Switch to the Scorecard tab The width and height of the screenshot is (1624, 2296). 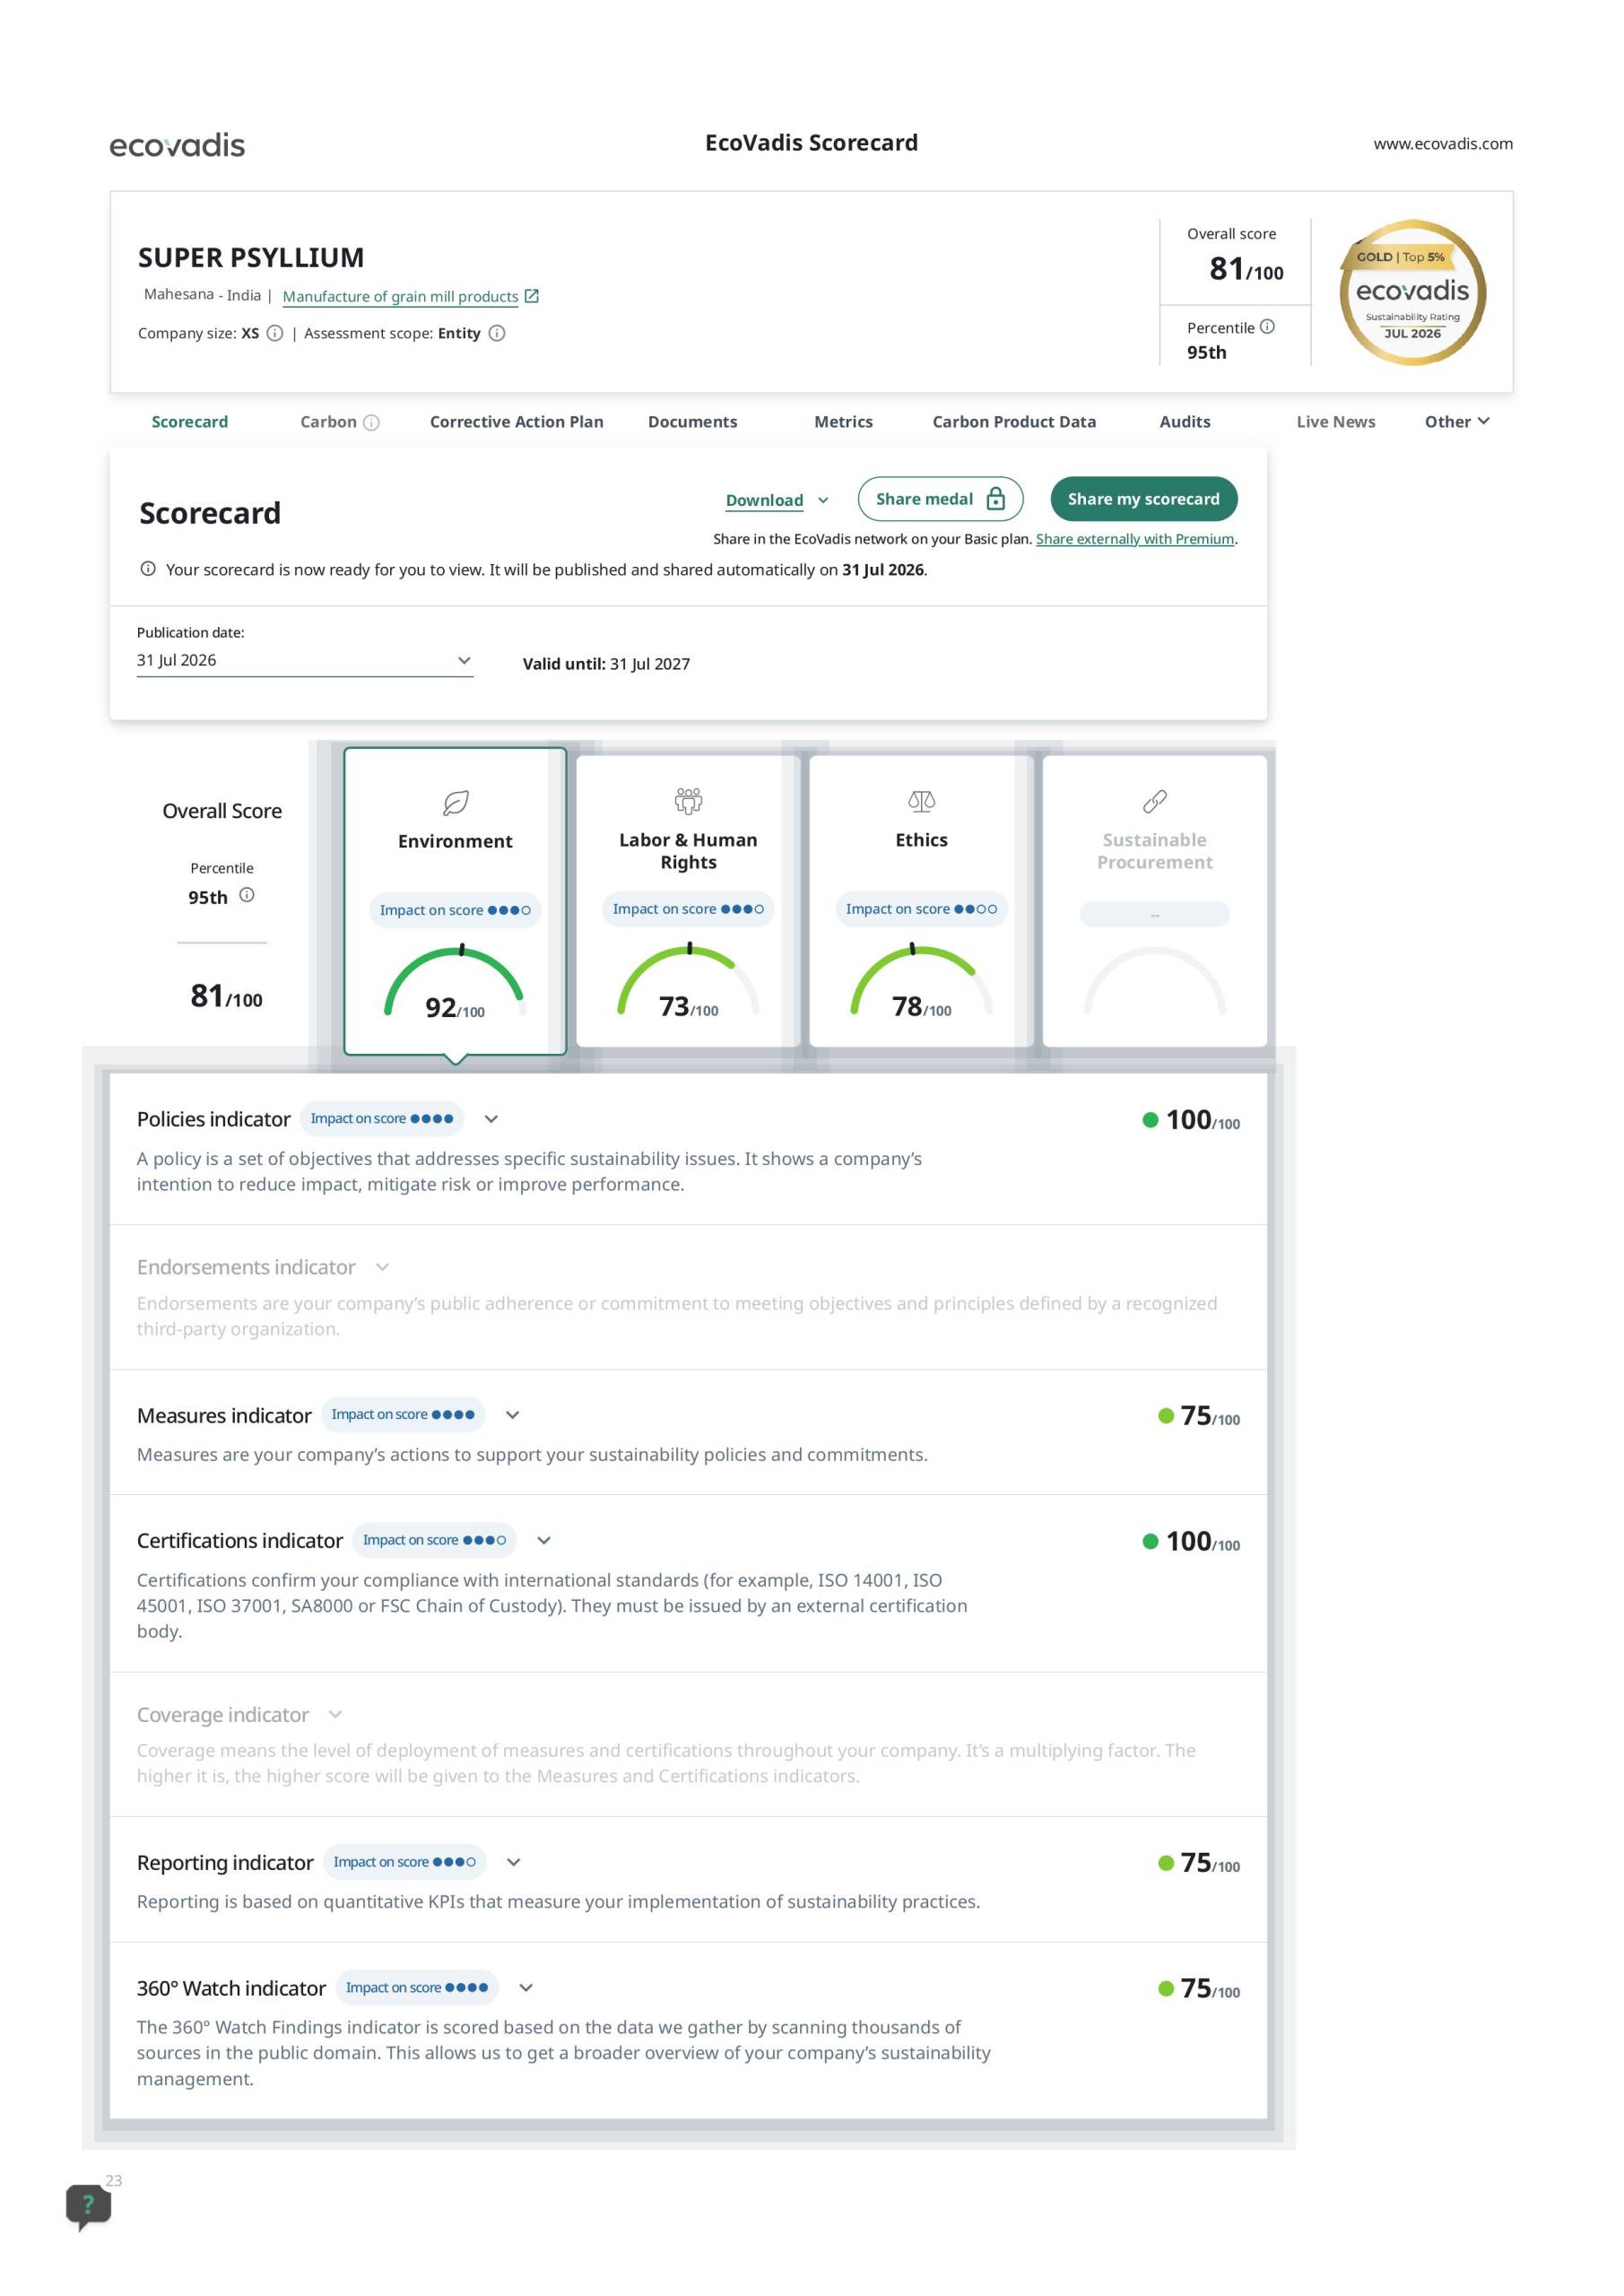click(190, 422)
